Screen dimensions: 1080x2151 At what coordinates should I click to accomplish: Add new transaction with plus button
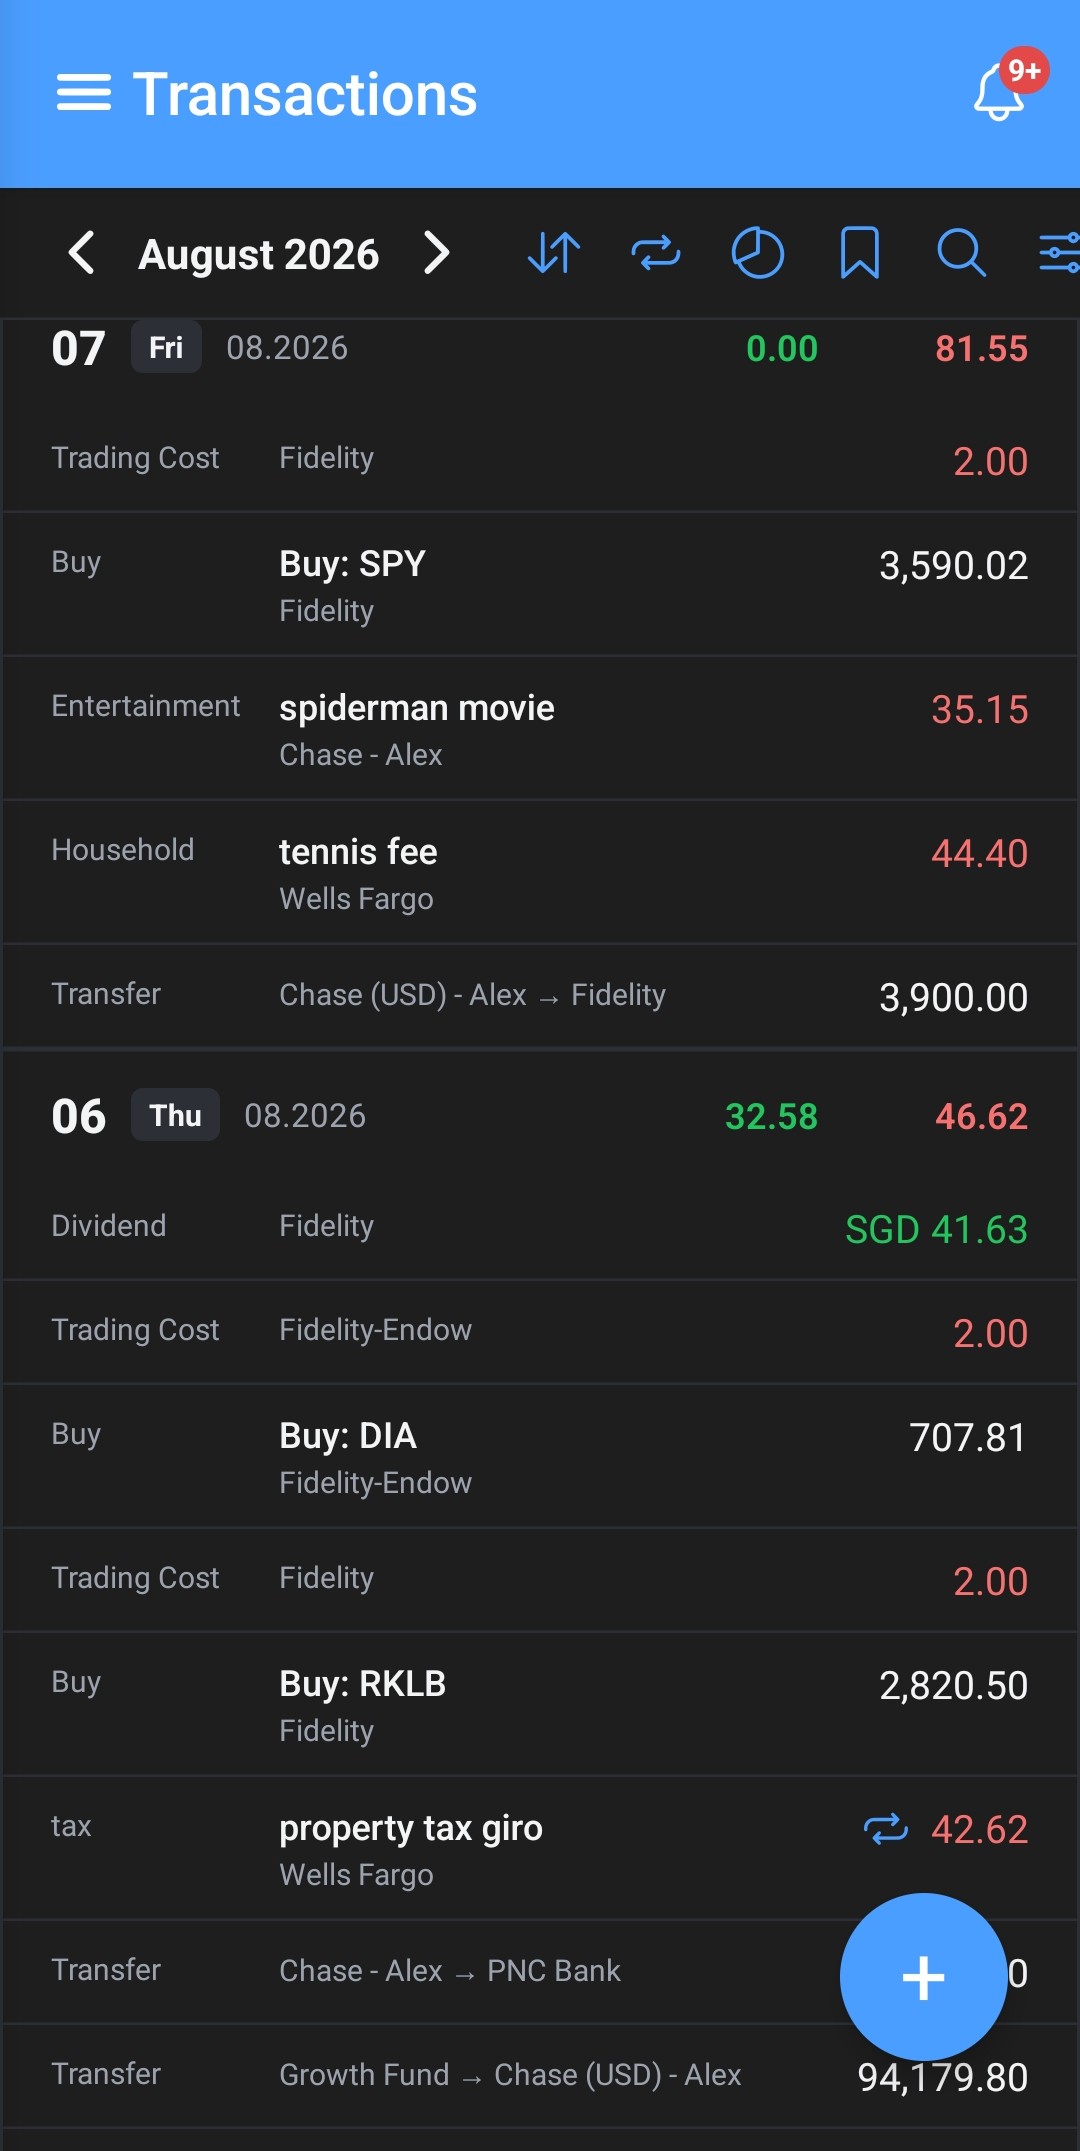point(923,1977)
